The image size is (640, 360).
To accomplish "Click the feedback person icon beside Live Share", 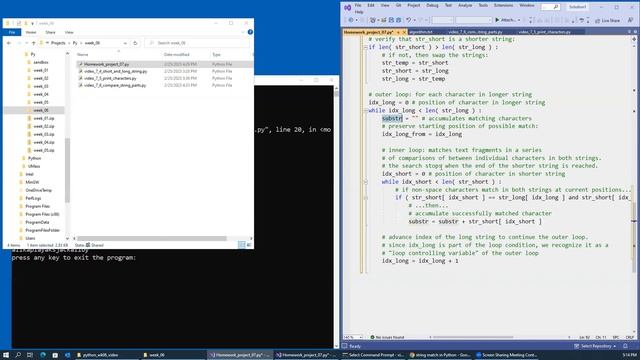I will [x=631, y=20].
